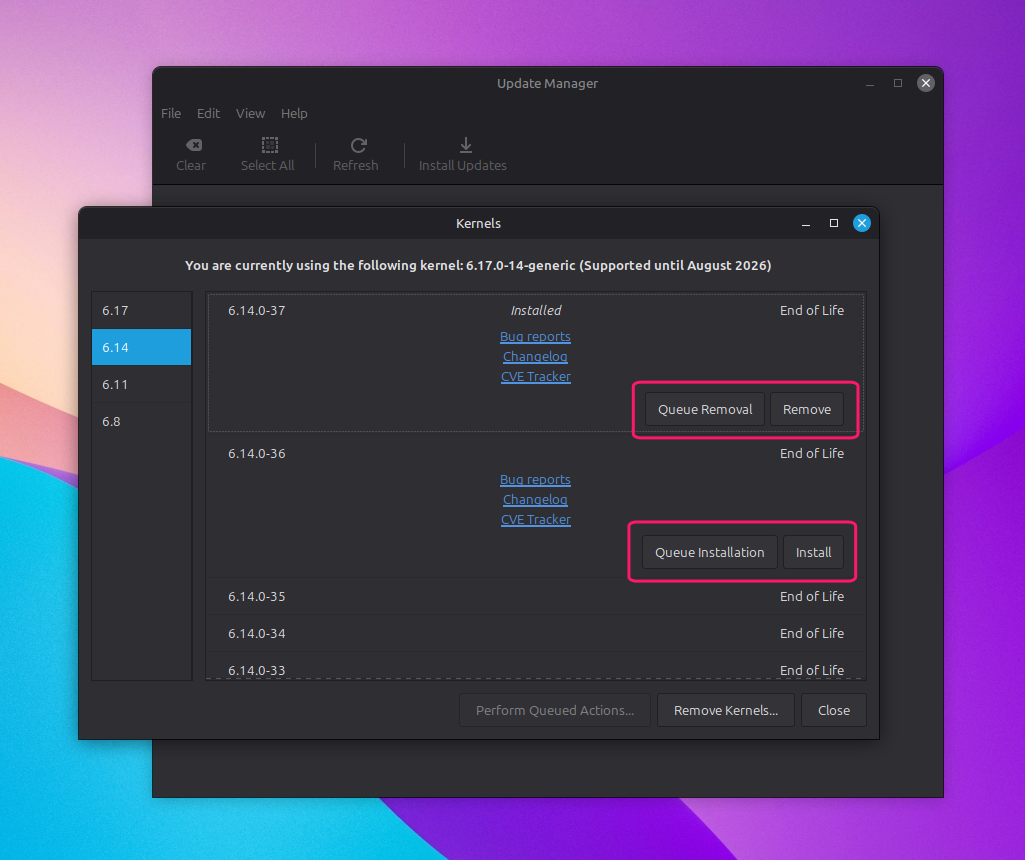The width and height of the screenshot is (1025, 860).
Task: Select the 6.14.0-37 kernel version text
Action: tap(256, 310)
